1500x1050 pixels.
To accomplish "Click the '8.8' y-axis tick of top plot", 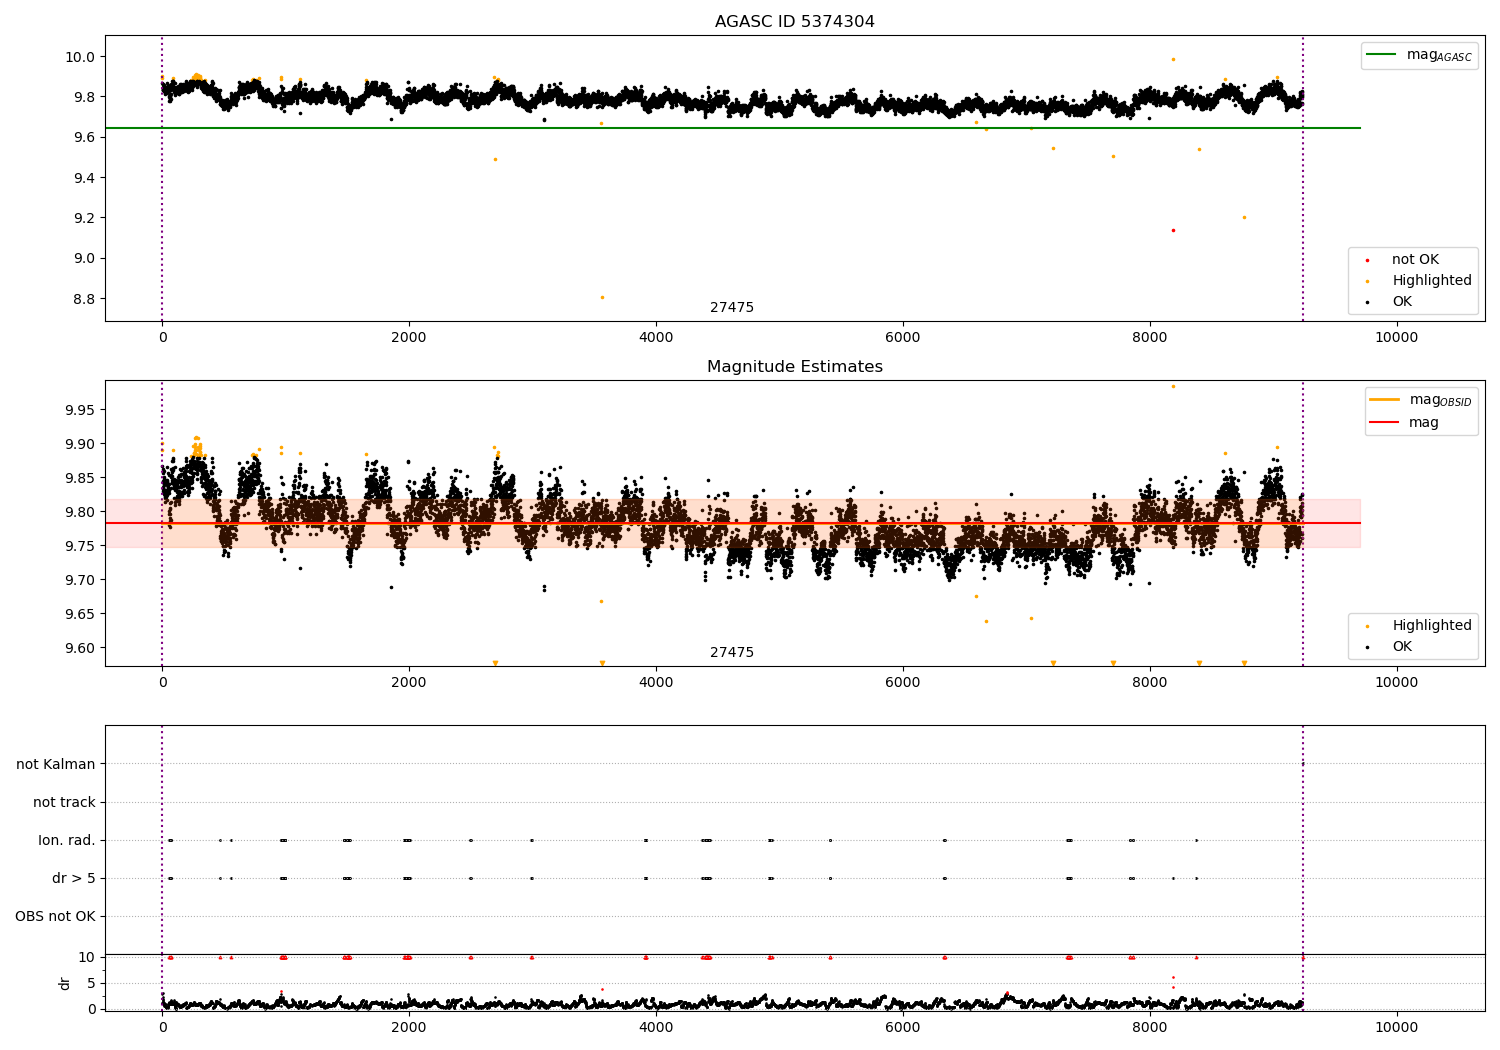I will click(x=84, y=299).
